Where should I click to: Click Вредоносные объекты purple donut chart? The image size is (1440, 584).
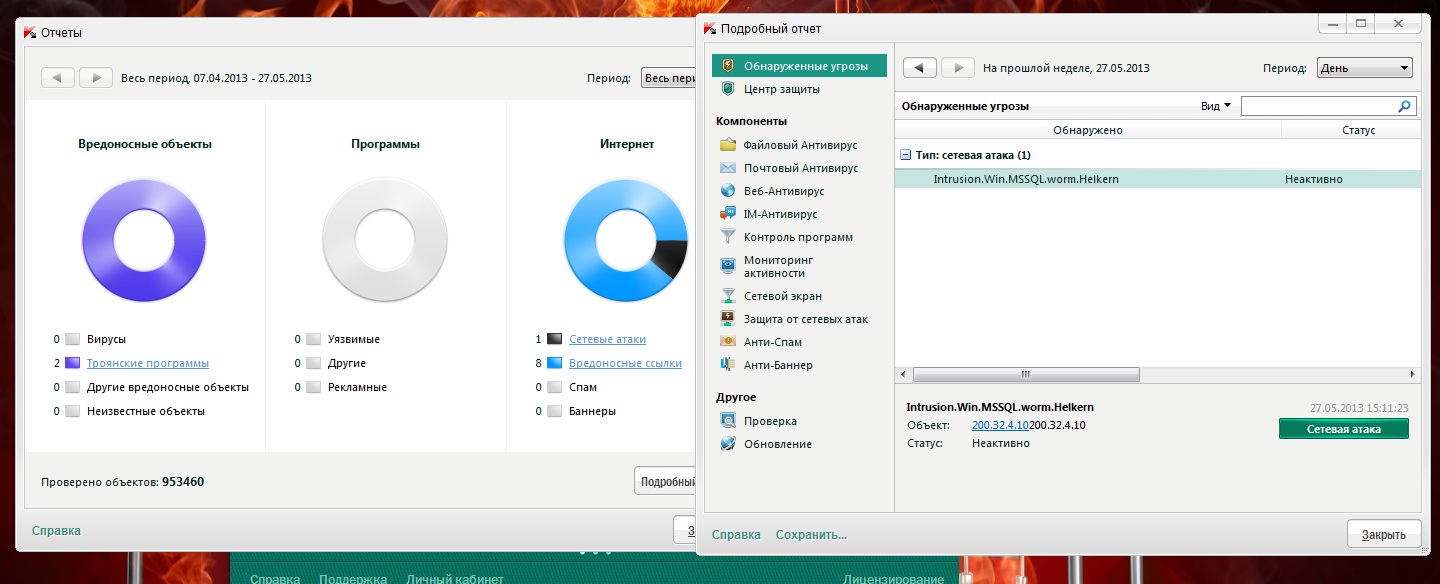tap(144, 240)
